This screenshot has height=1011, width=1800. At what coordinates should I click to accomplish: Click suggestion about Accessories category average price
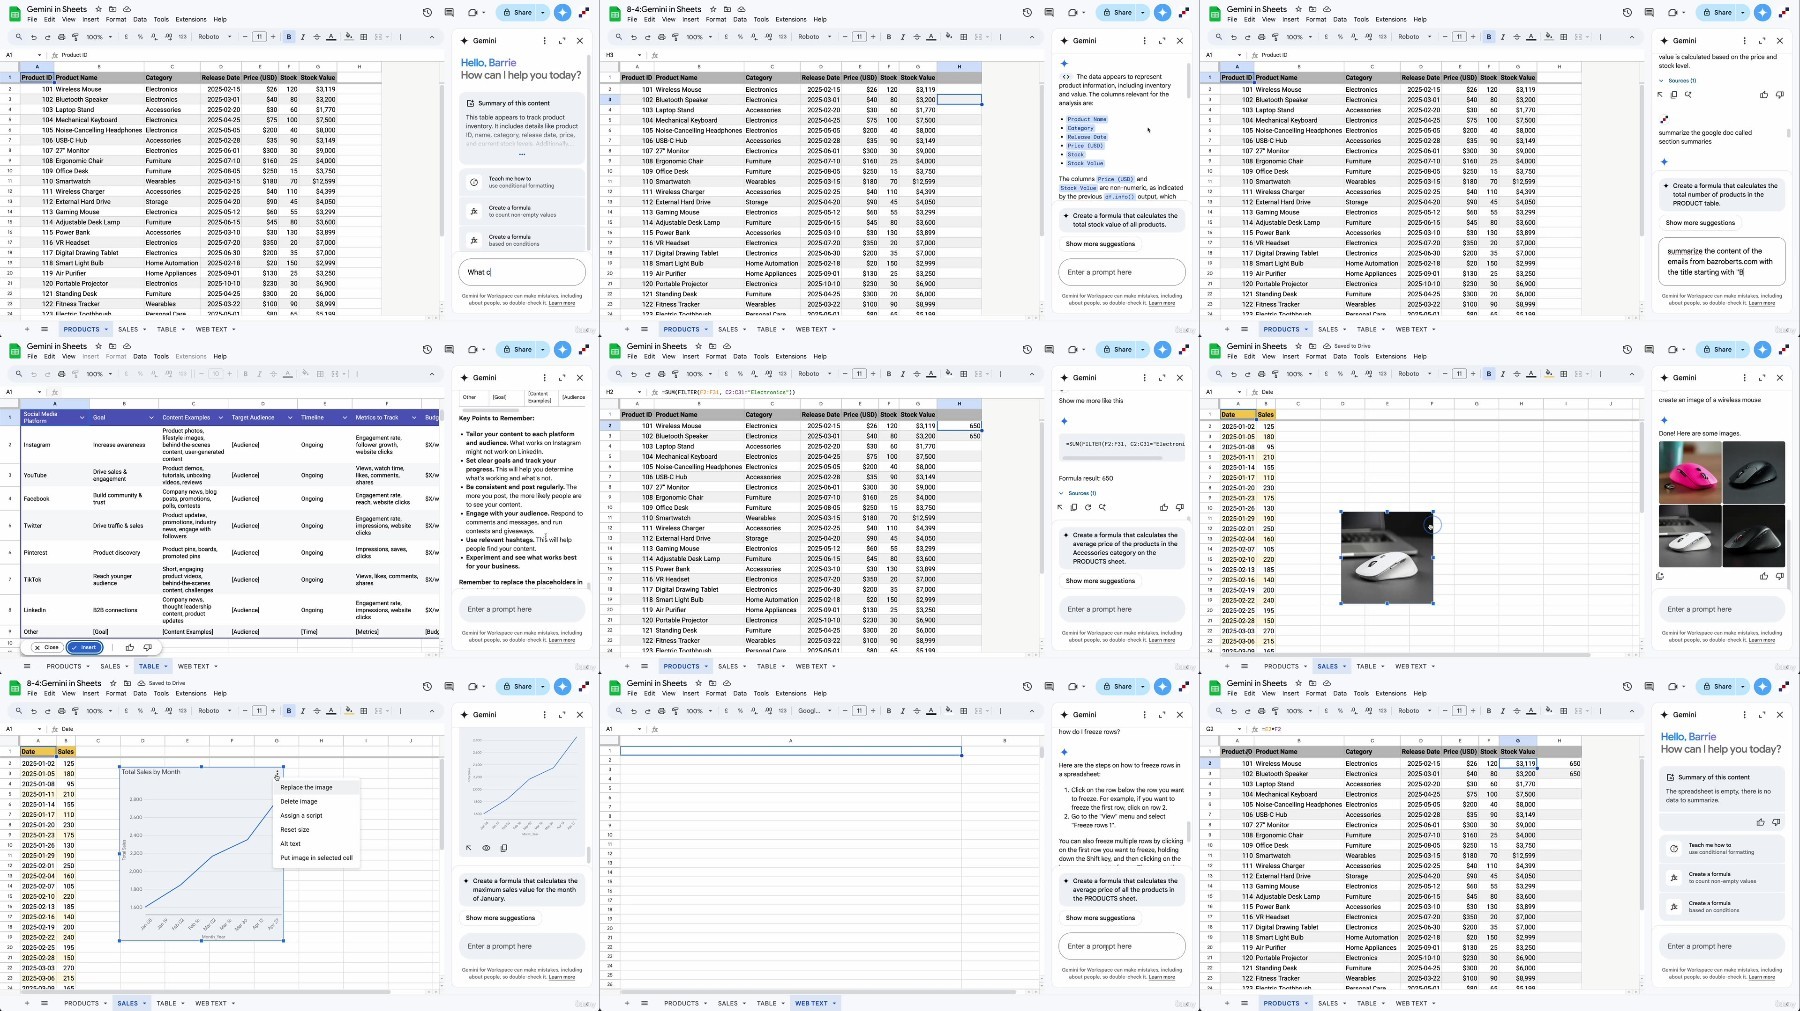(x=1122, y=548)
